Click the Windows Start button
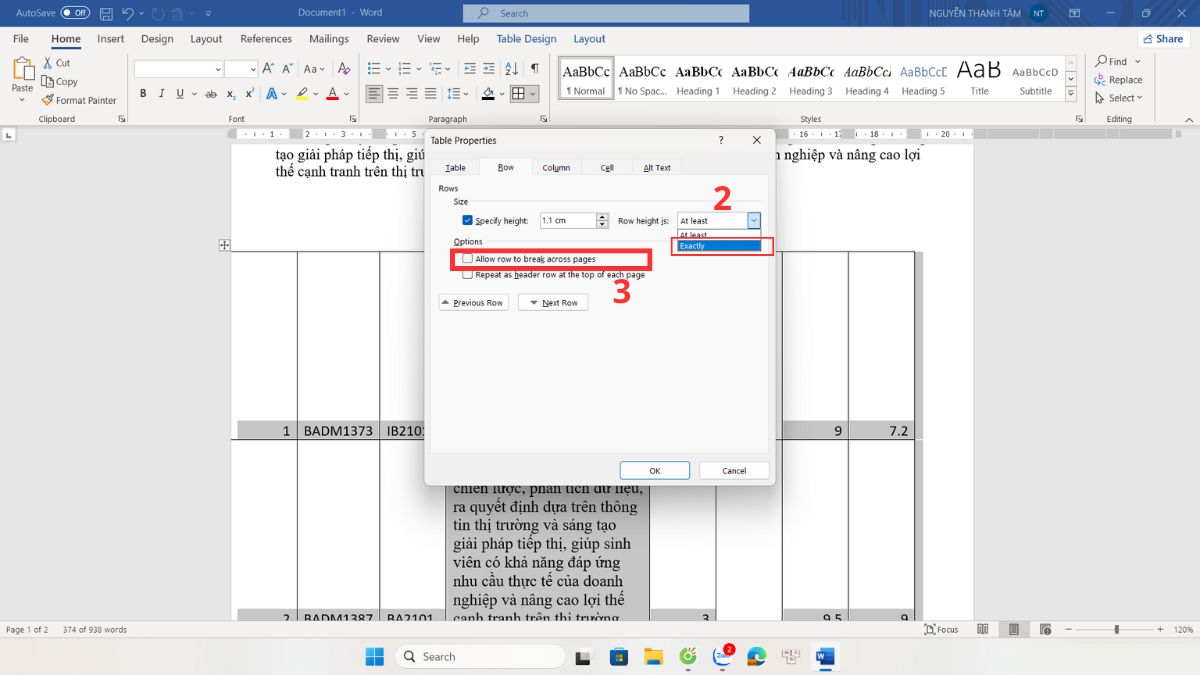 coord(374,656)
